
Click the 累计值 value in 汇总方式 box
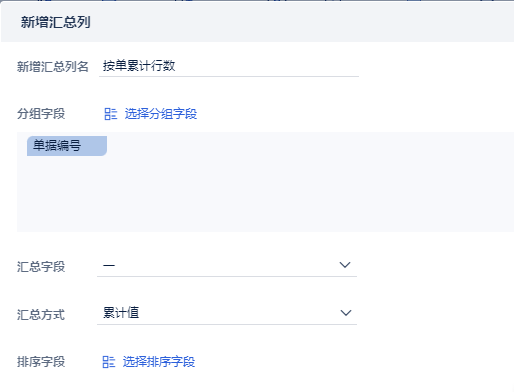[x=121, y=313]
